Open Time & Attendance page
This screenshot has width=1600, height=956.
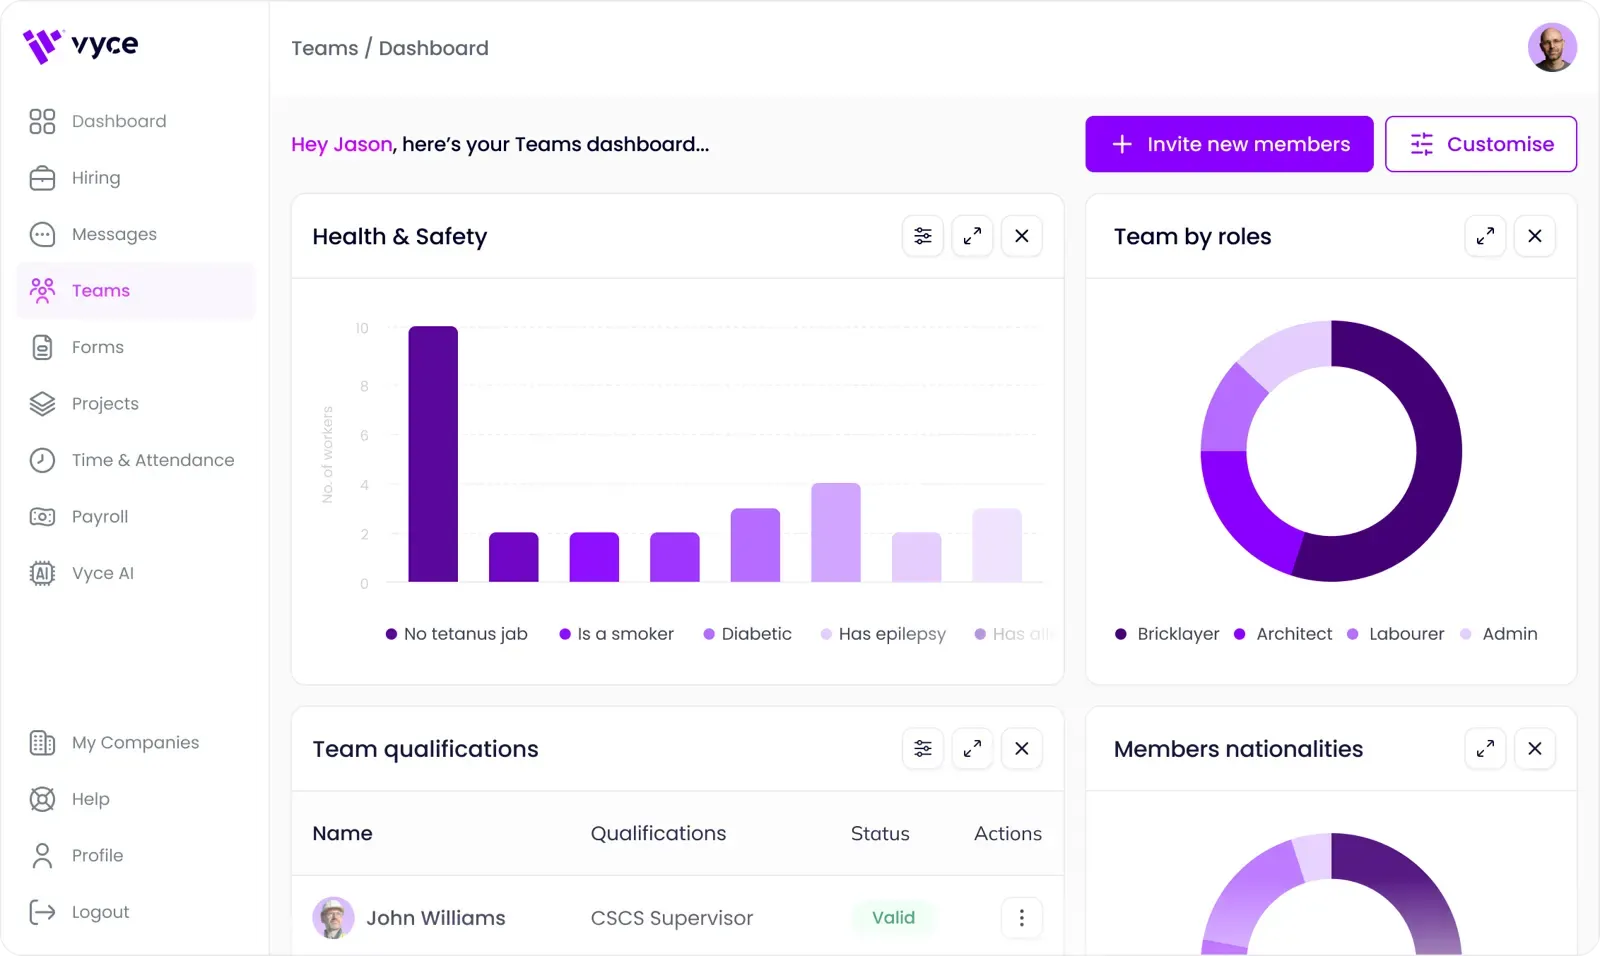(x=136, y=460)
